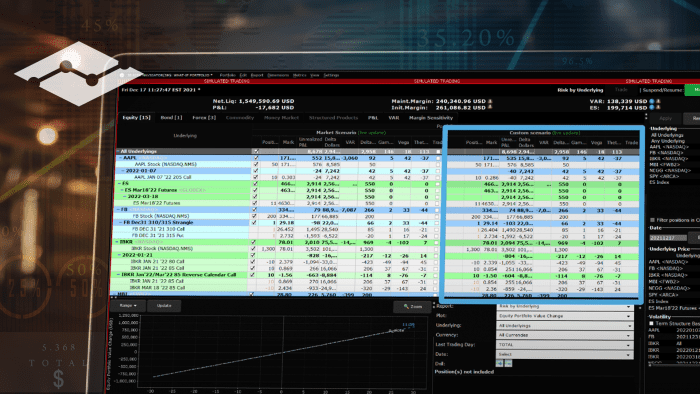Image resolution: width=700 pixels, height=394 pixels.
Task: Toggle the AAPL Stock row checkbox
Action: pyautogui.click(x=256, y=164)
